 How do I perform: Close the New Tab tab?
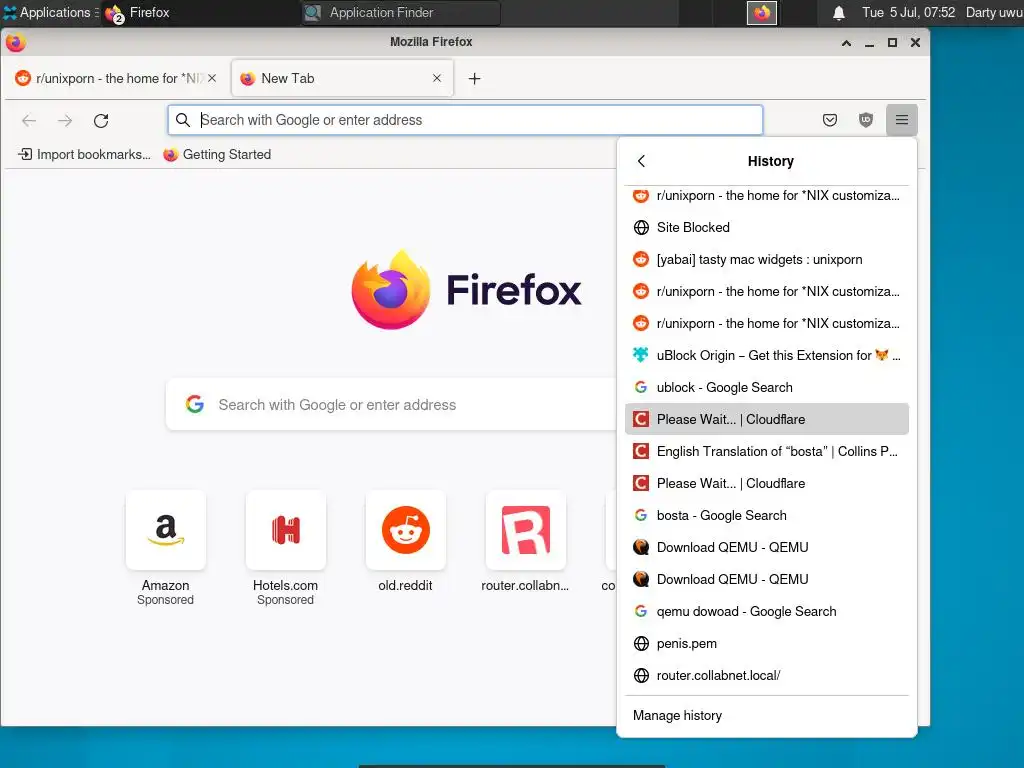(x=437, y=78)
